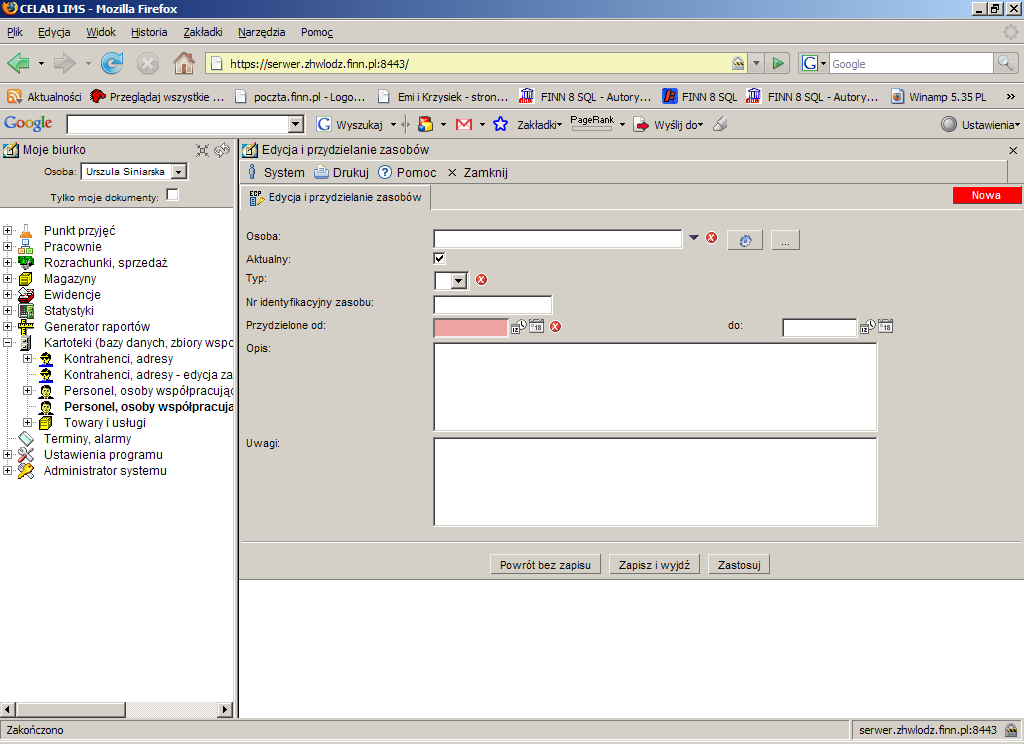Open the Google toolbar search box dropdown
1024x744 pixels.
click(x=296, y=124)
